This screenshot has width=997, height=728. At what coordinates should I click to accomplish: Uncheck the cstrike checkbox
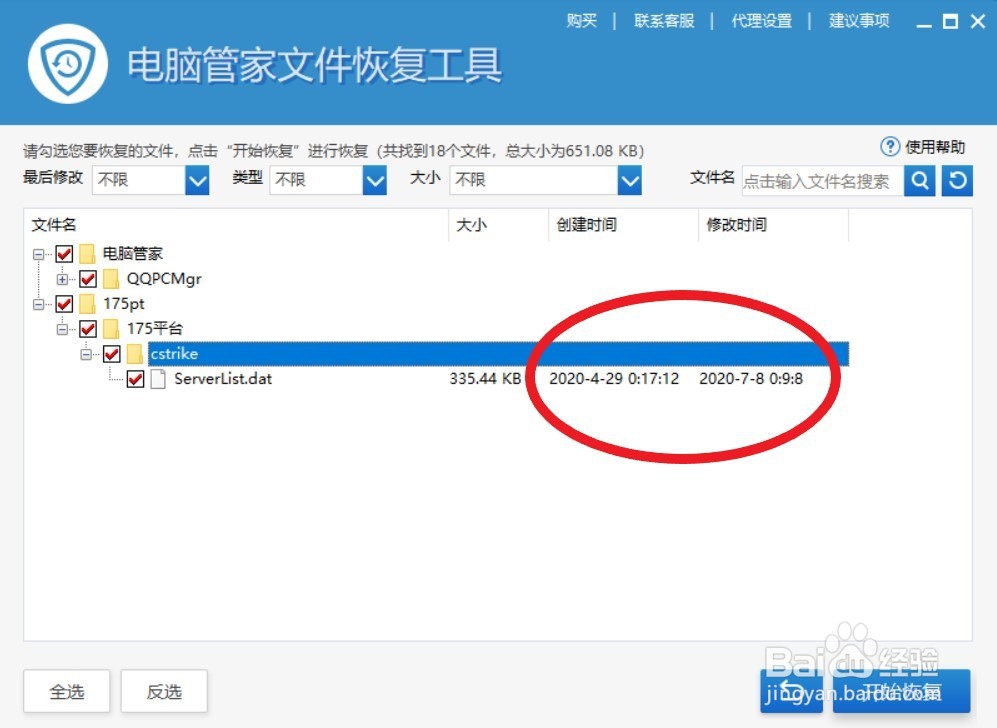pyautogui.click(x=111, y=354)
